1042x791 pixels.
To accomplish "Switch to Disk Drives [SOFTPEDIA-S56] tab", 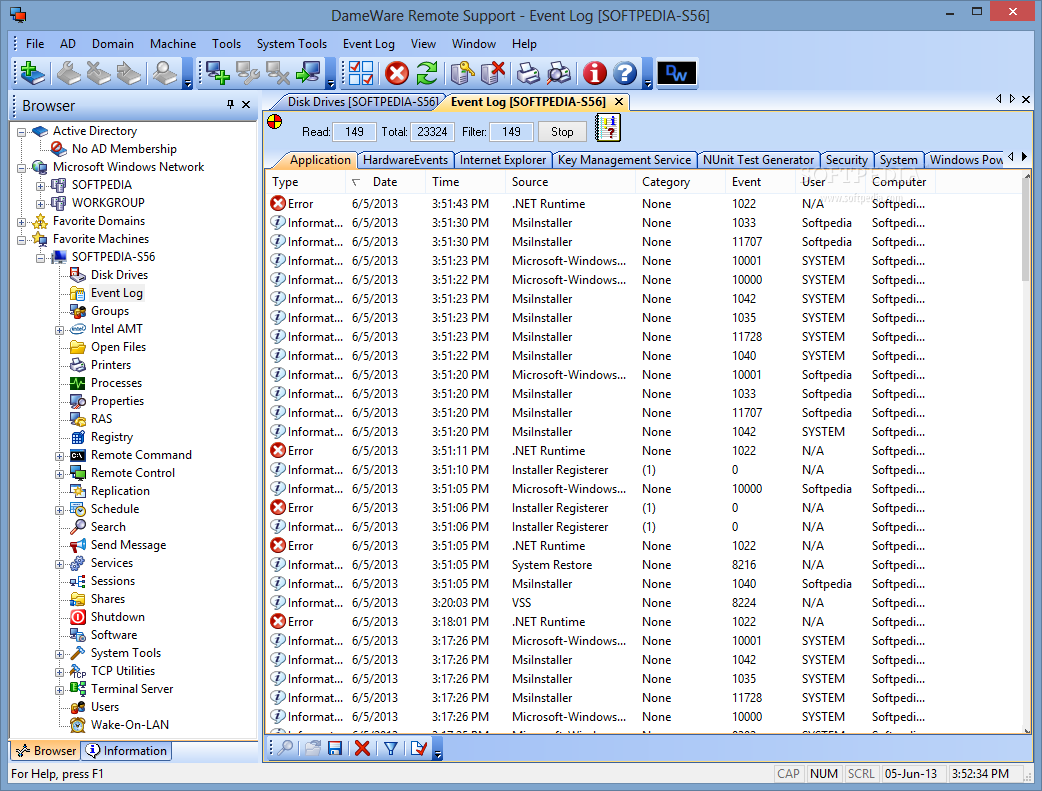I will [x=362, y=102].
